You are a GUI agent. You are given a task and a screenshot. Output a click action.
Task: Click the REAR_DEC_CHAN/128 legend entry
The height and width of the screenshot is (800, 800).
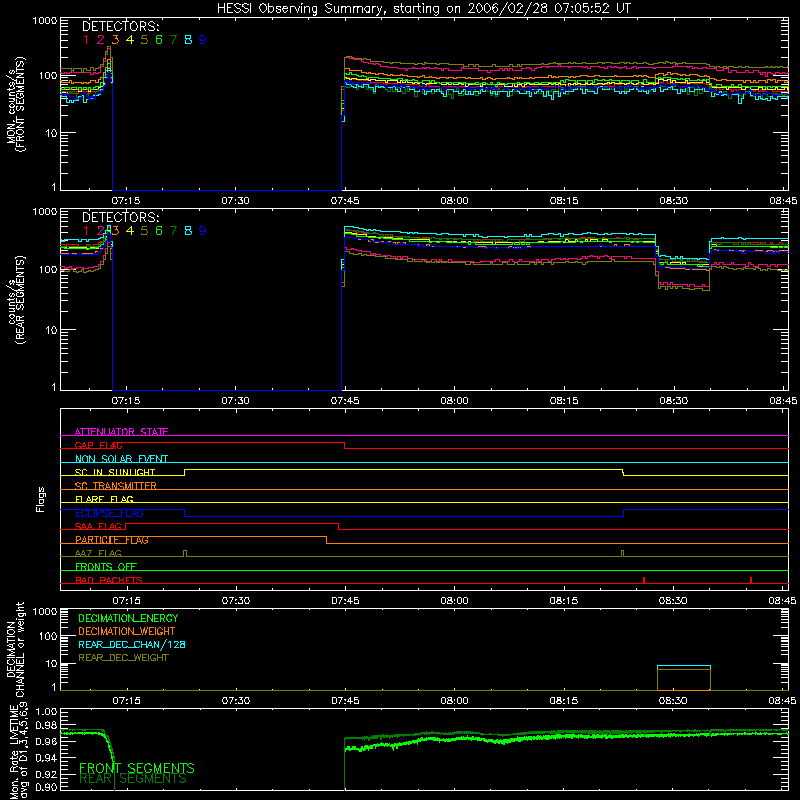pyautogui.click(x=132, y=644)
